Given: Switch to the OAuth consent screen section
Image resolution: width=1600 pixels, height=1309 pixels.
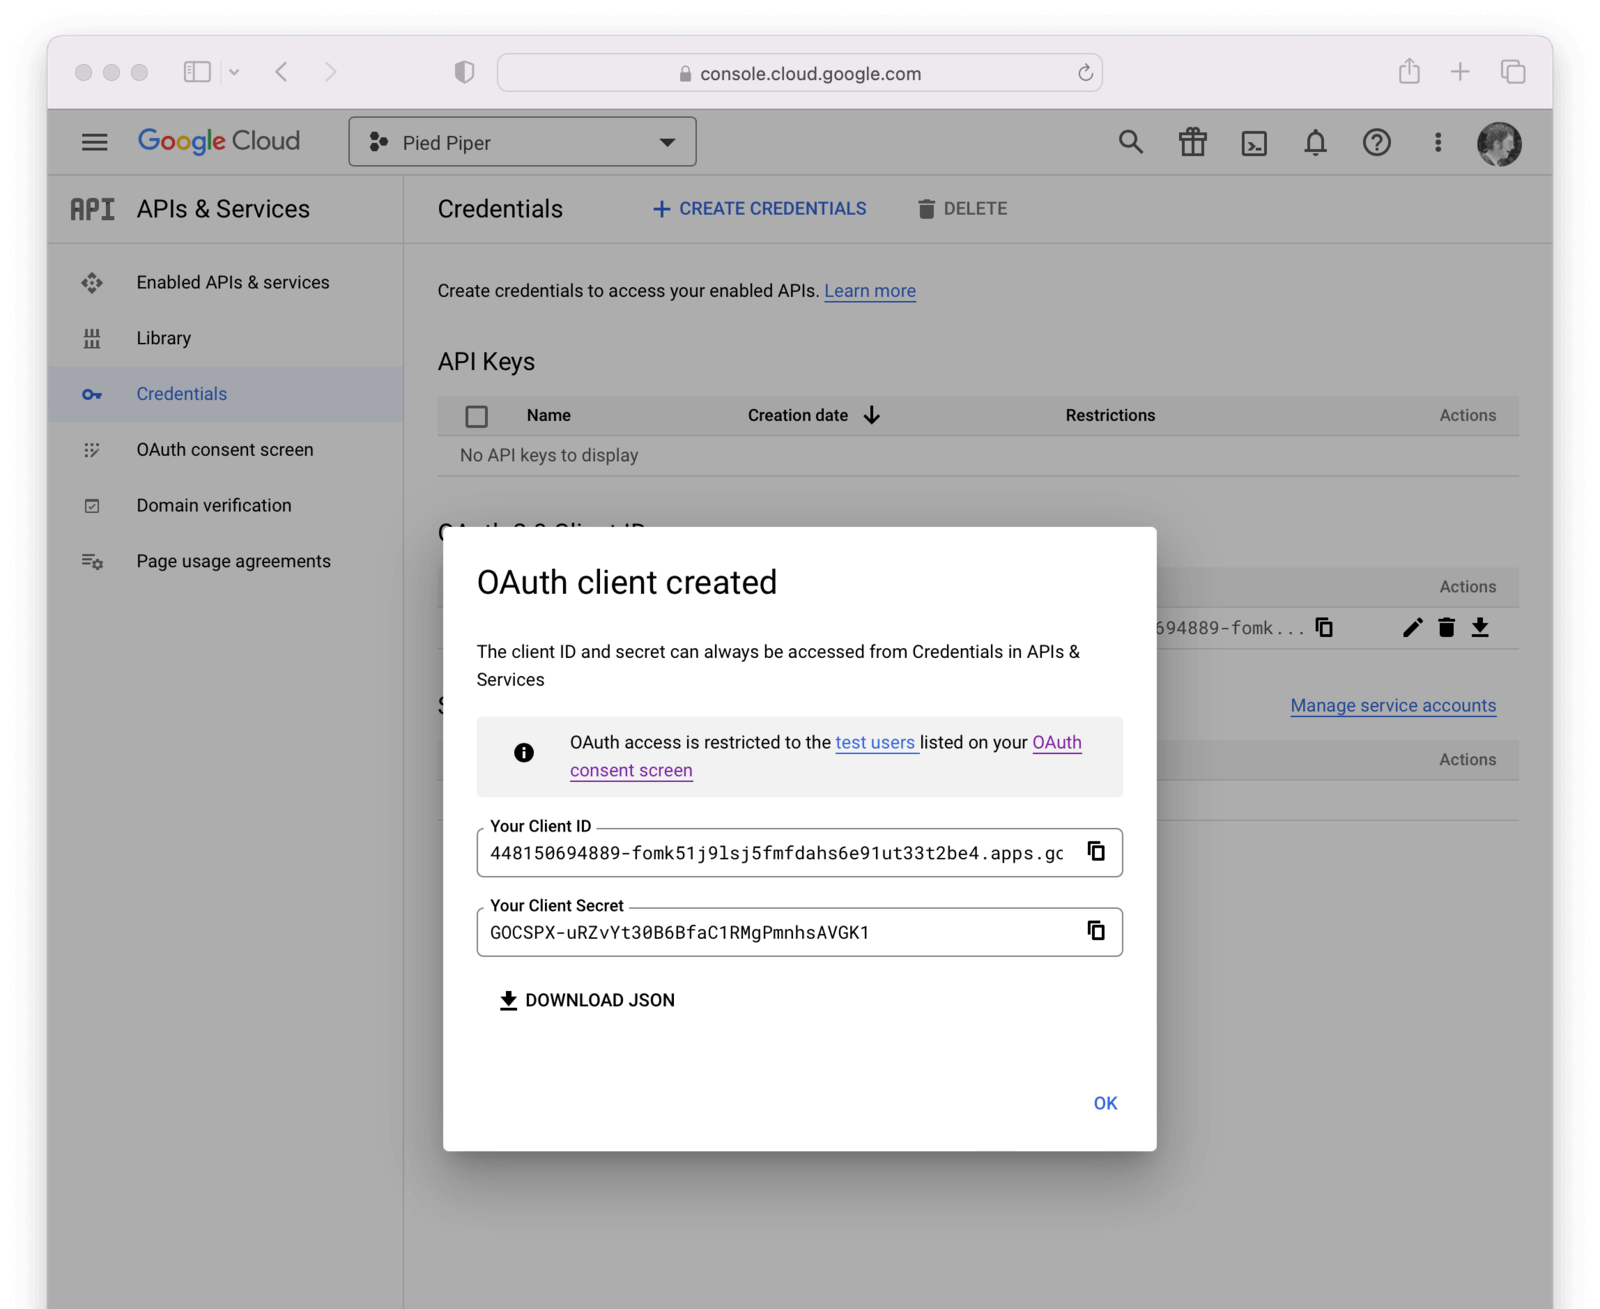Looking at the screenshot, I should (x=224, y=449).
